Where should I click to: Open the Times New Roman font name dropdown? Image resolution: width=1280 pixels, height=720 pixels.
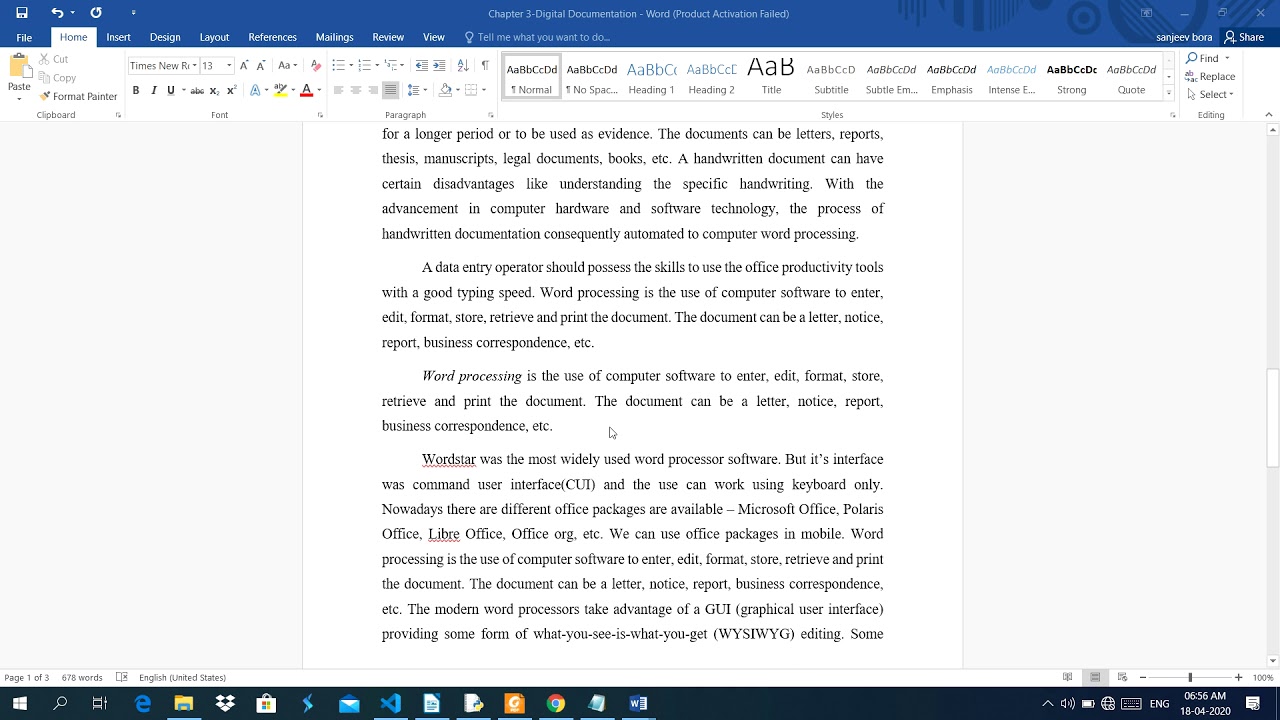tap(194, 66)
